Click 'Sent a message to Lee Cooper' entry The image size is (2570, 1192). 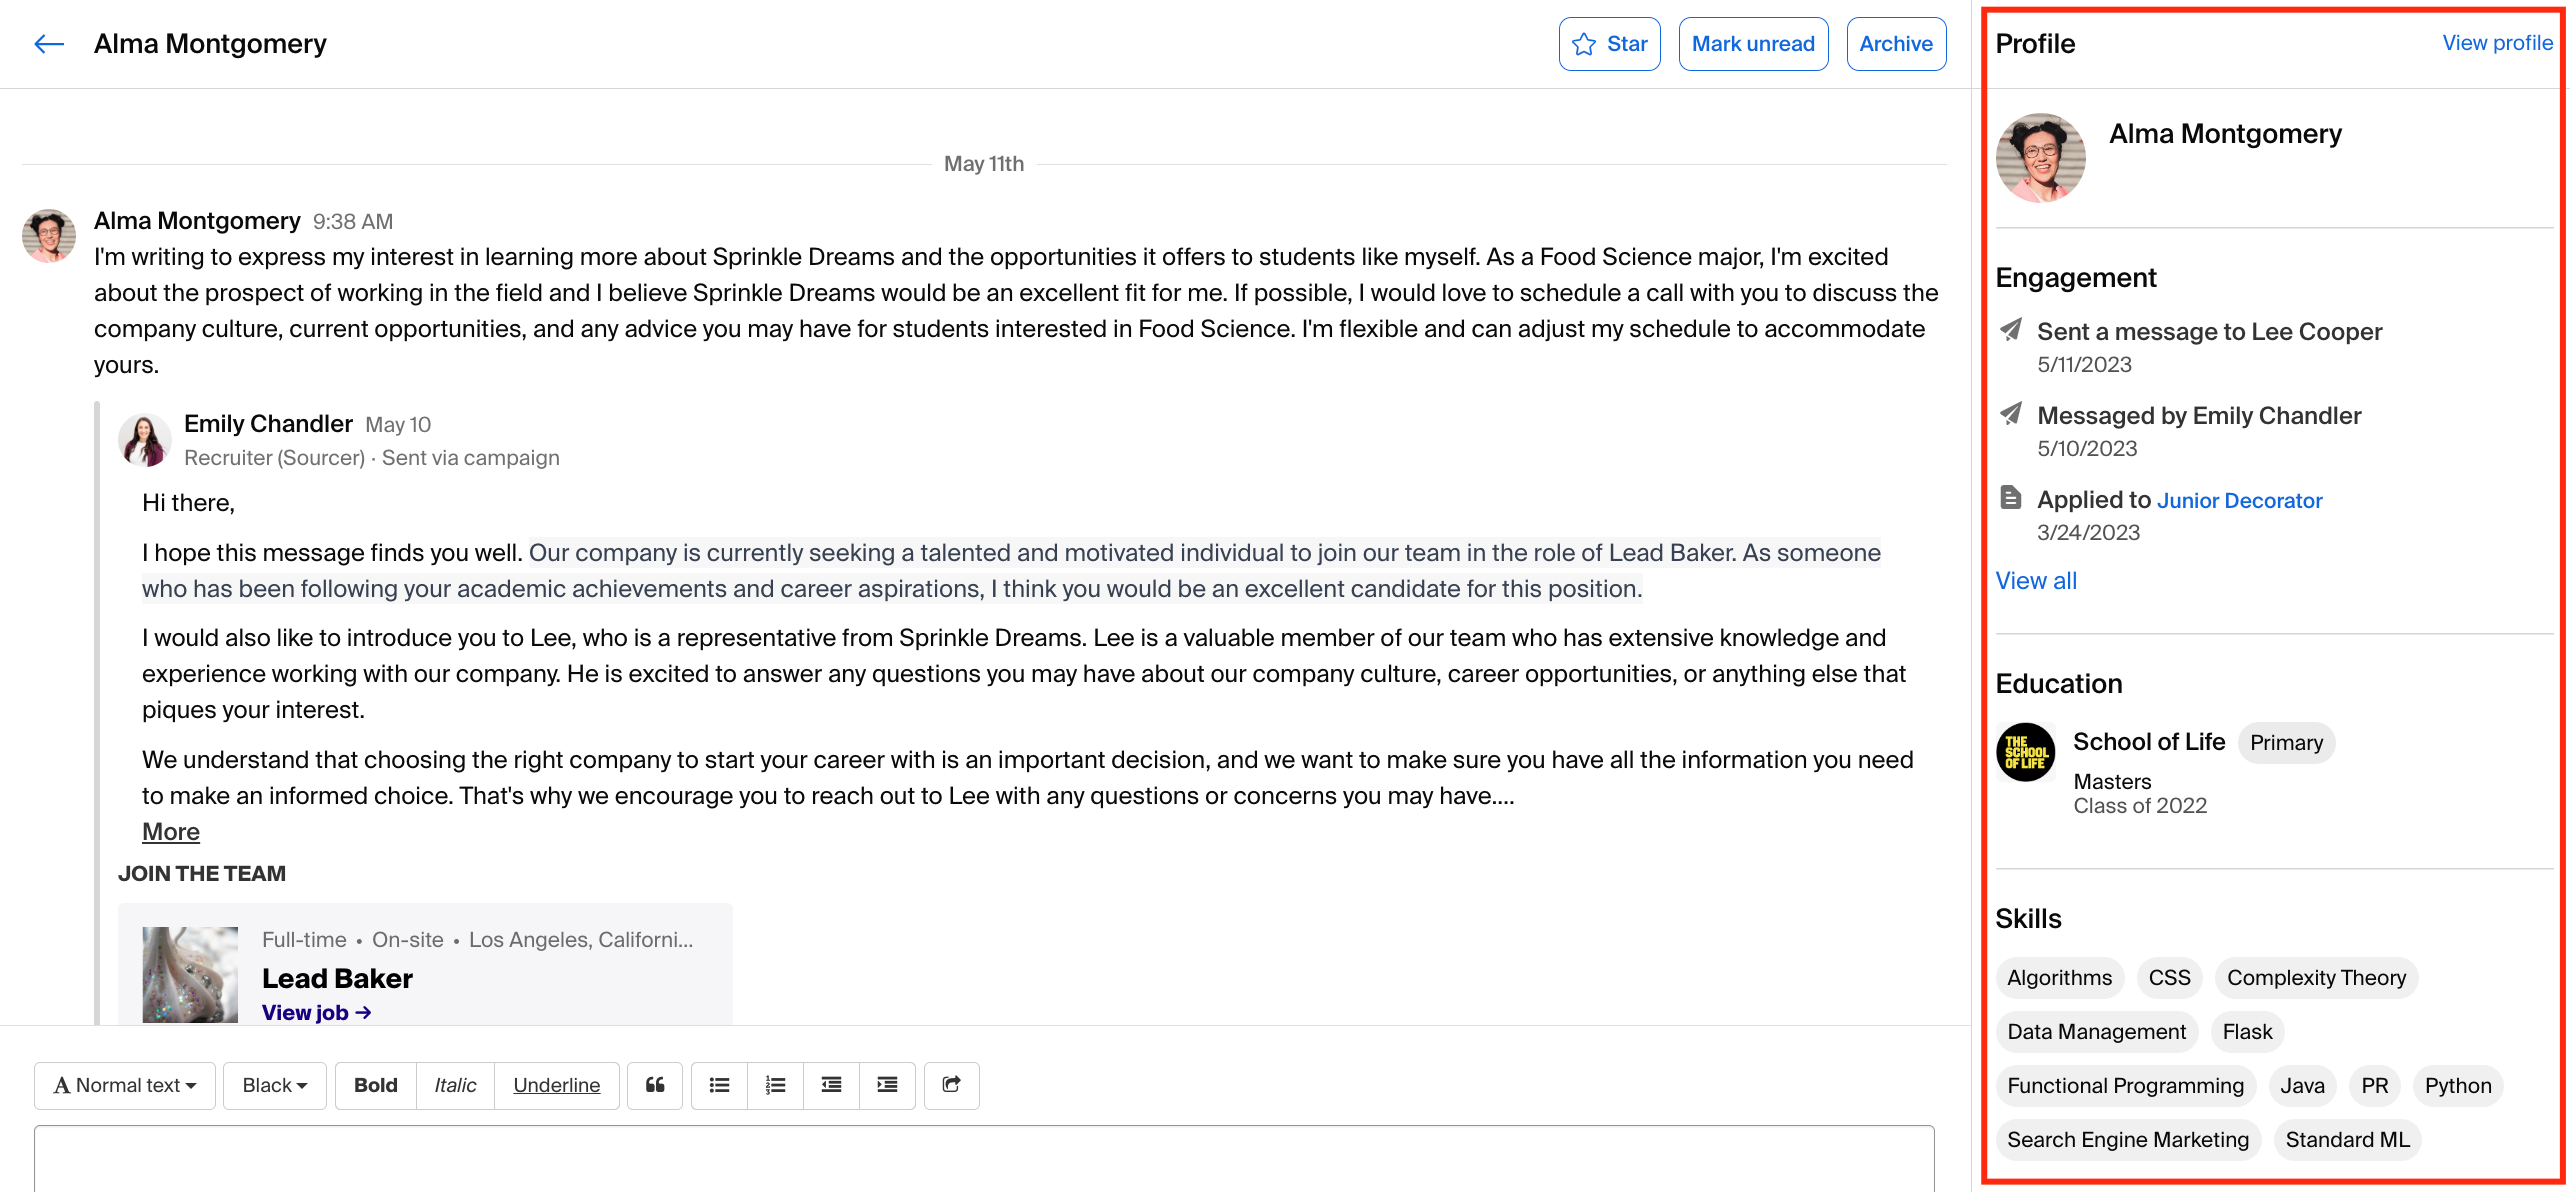pyautogui.click(x=2209, y=332)
